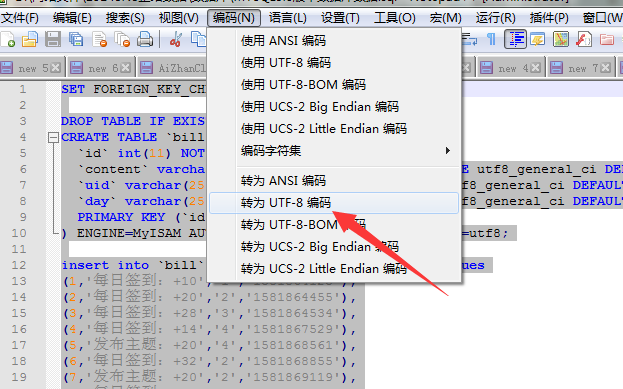The image size is (623, 389).
Task: Click the Cut scissors icon
Action: click(175, 39)
